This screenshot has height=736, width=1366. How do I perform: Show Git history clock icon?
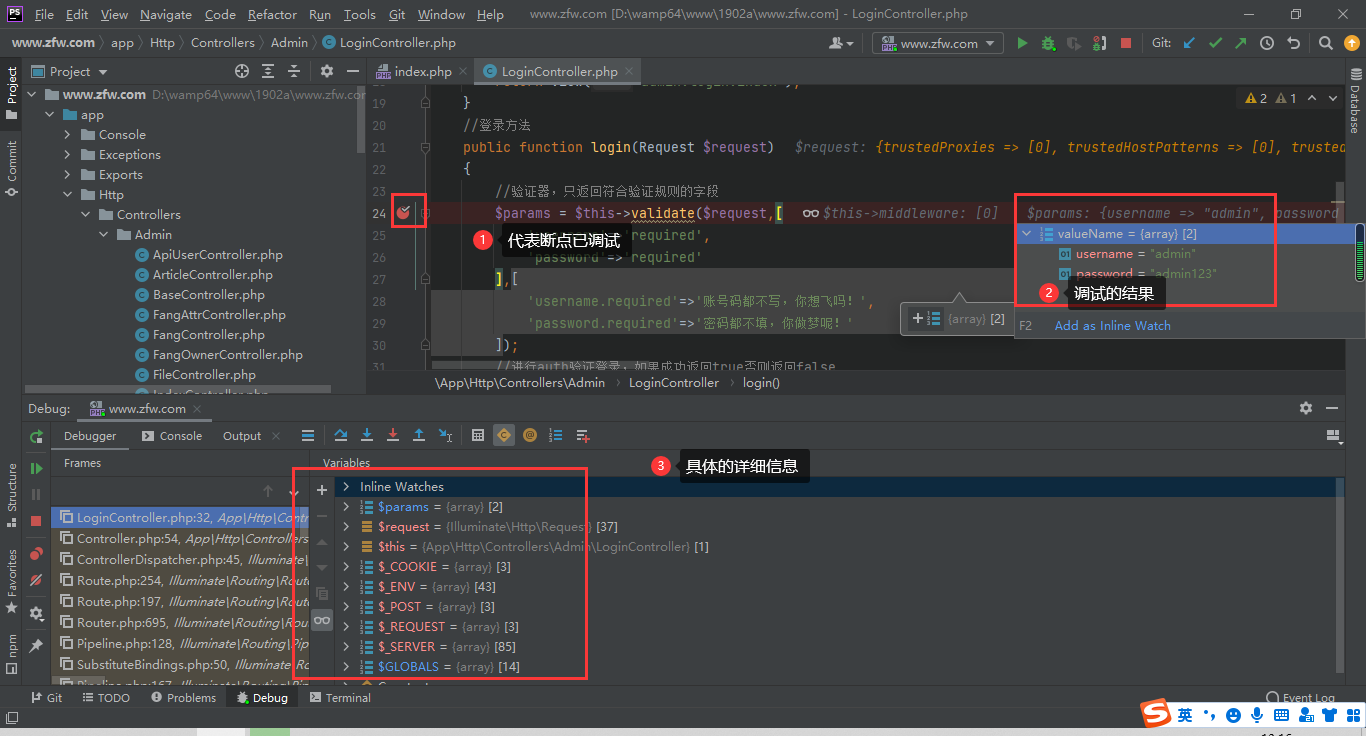click(x=1267, y=43)
